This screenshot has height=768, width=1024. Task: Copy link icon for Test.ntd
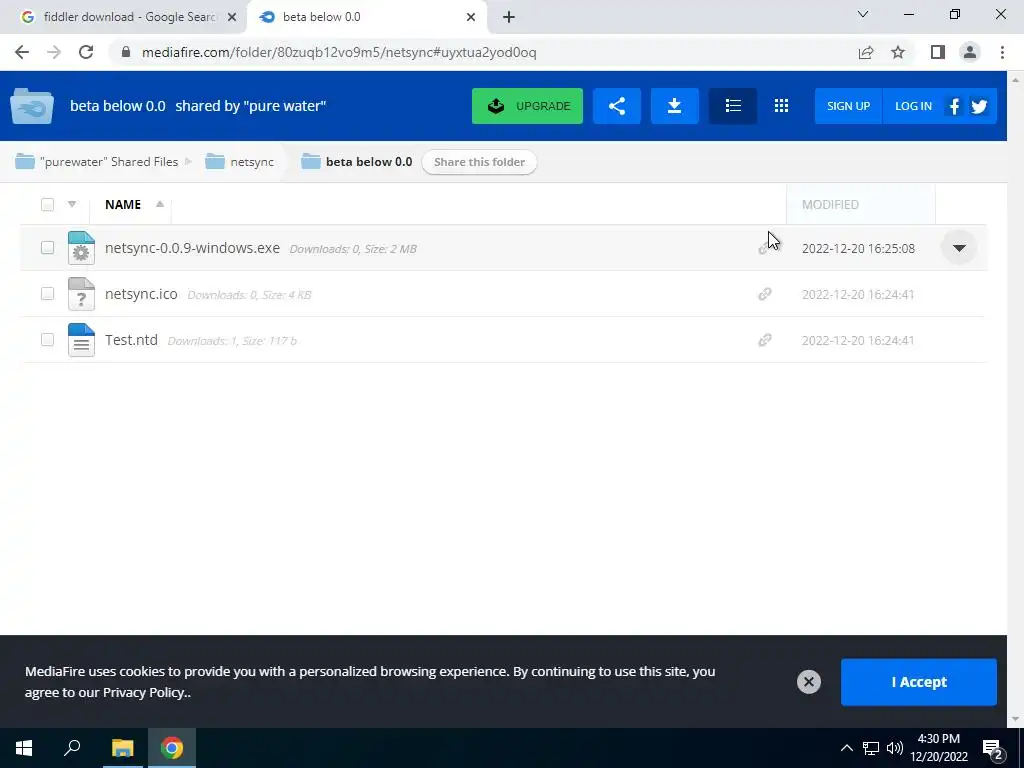[x=764, y=340]
